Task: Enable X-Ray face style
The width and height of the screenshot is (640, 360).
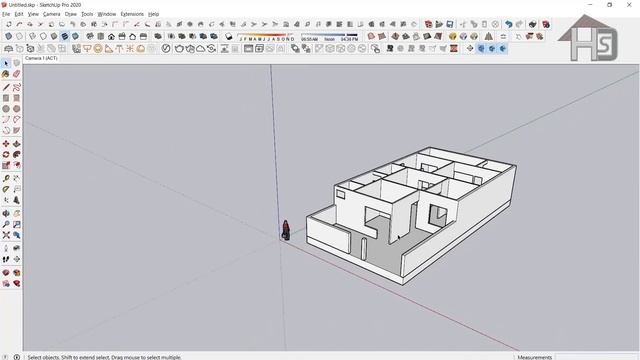Action: (8, 36)
